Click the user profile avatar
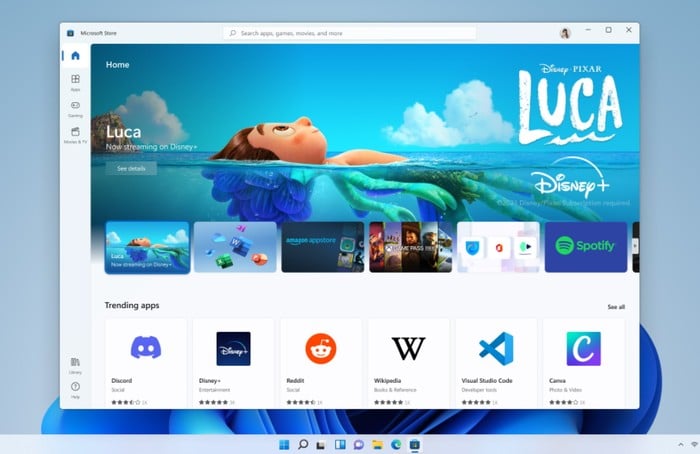The width and height of the screenshot is (700, 454). 565,33
